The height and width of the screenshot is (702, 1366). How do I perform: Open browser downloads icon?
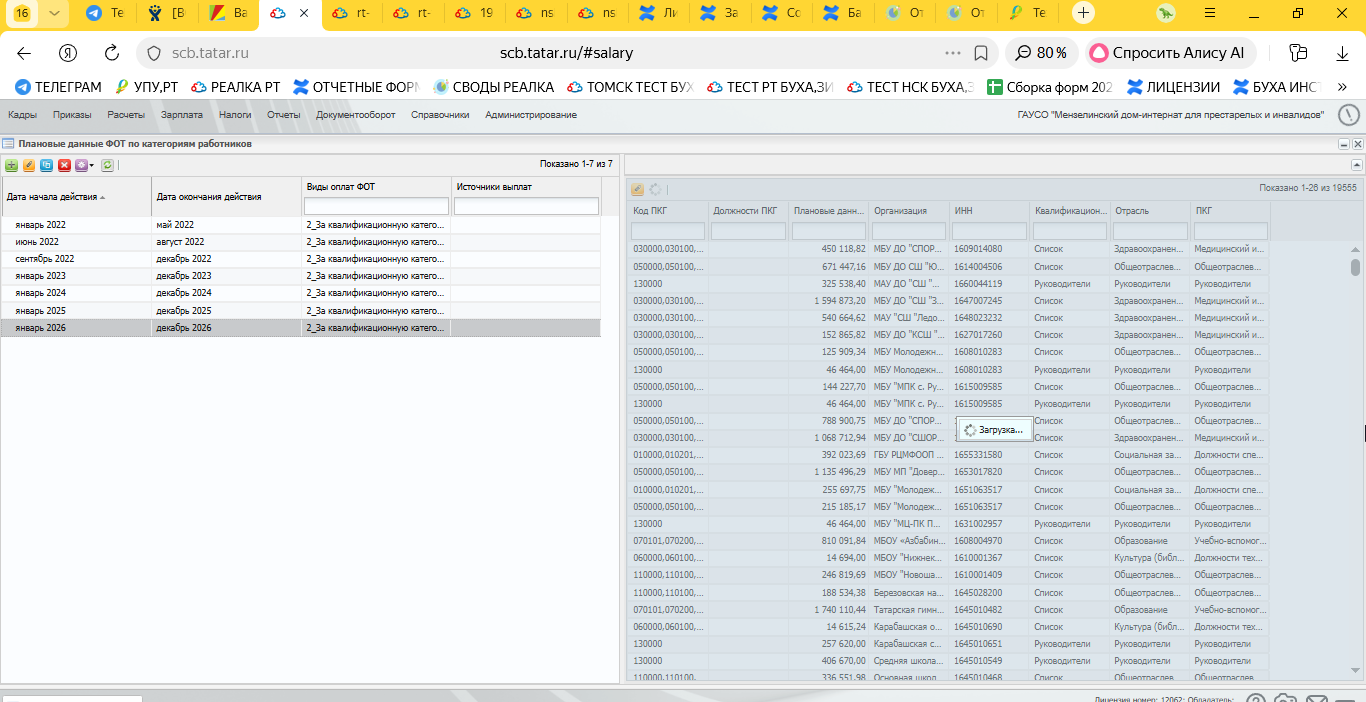click(x=1342, y=53)
